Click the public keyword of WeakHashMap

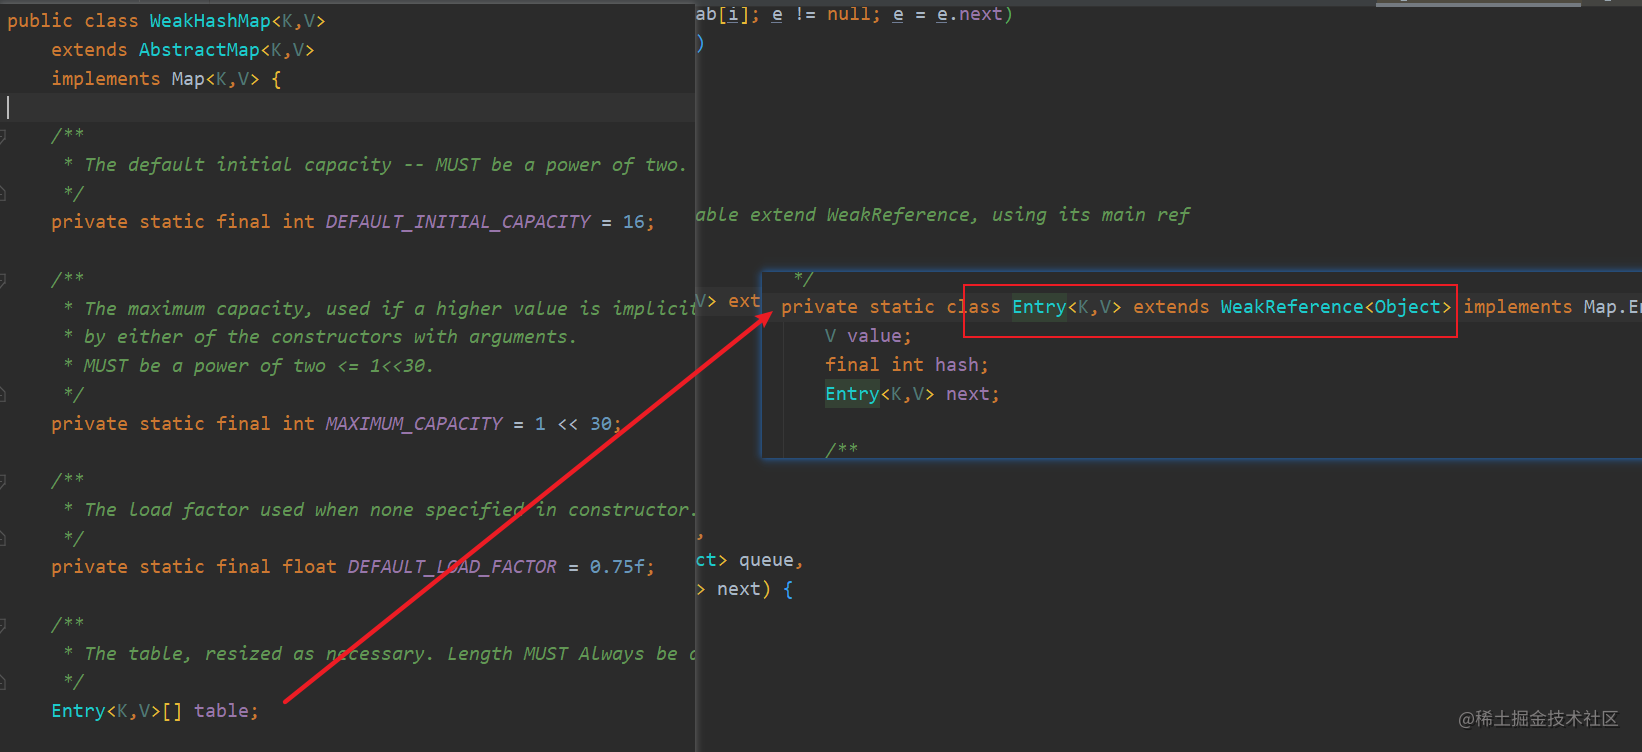click(x=40, y=21)
